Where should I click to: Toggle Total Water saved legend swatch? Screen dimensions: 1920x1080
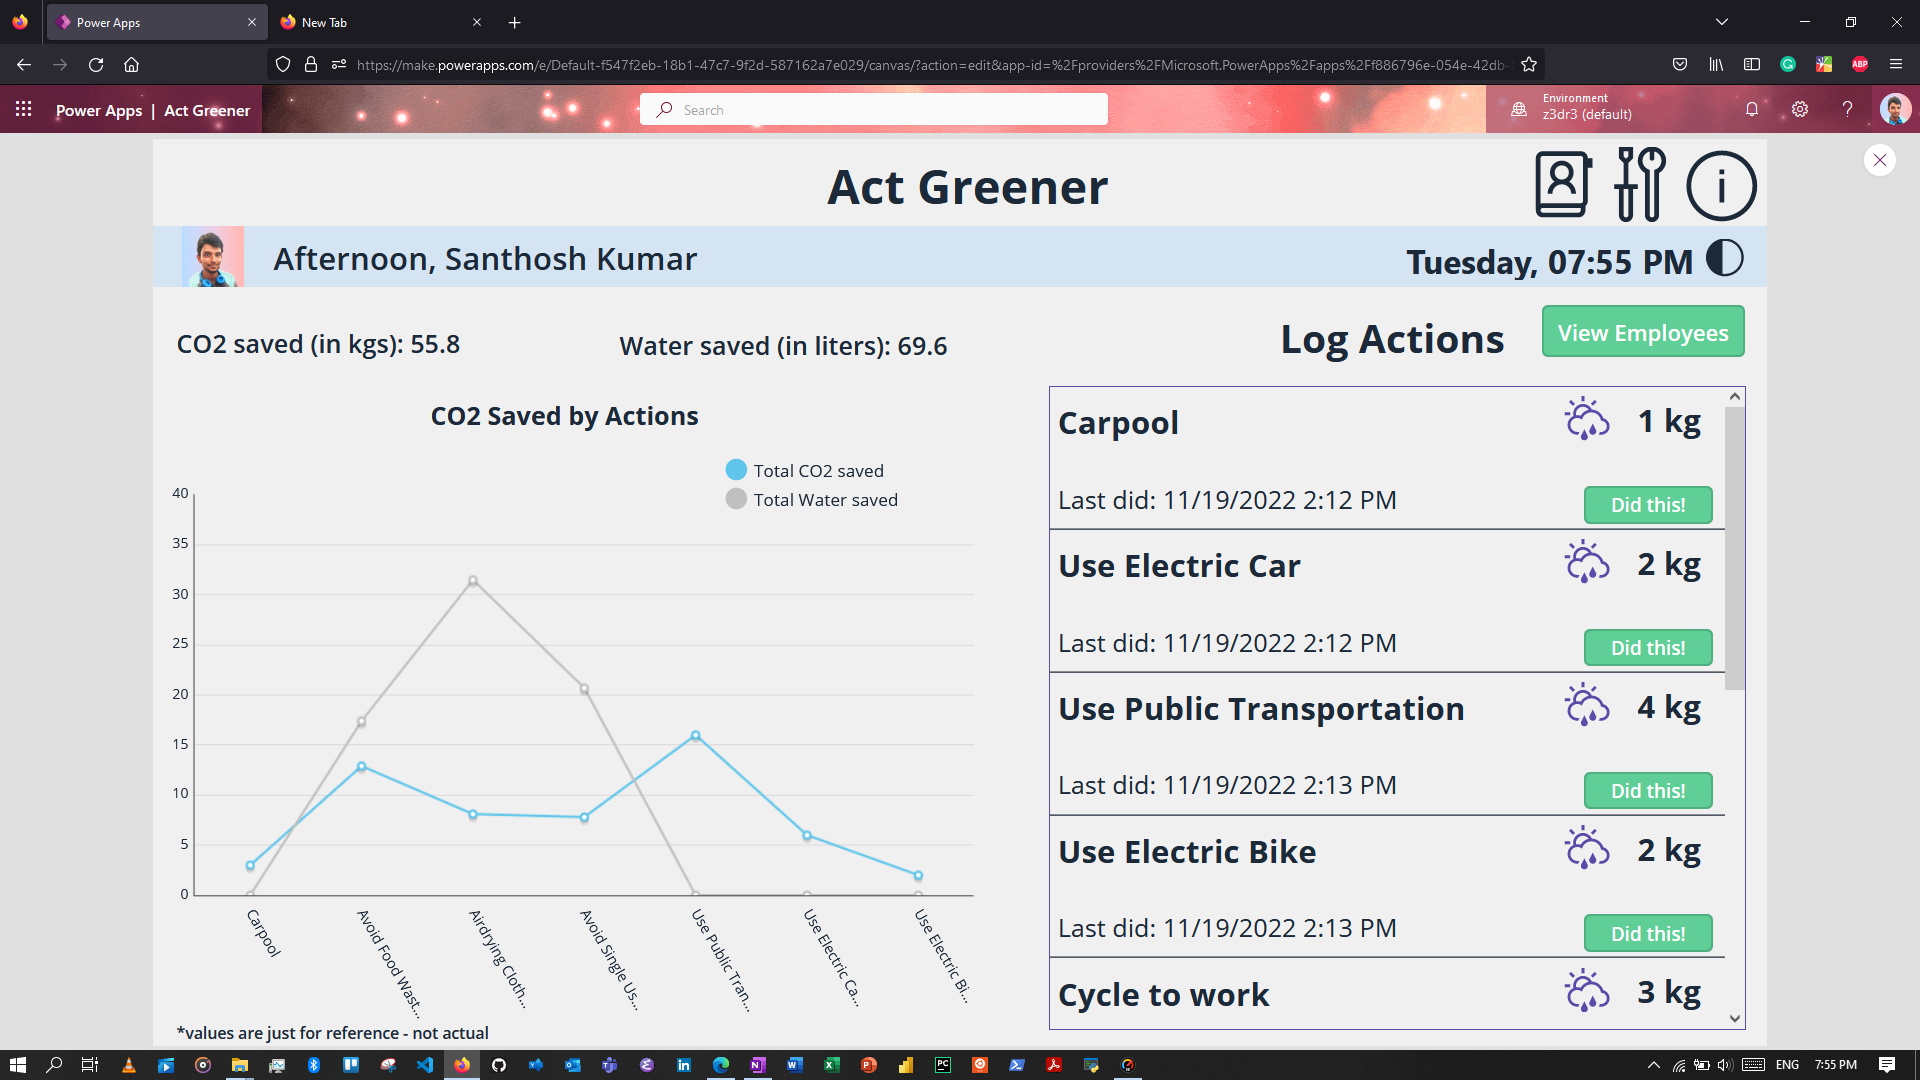(x=736, y=499)
